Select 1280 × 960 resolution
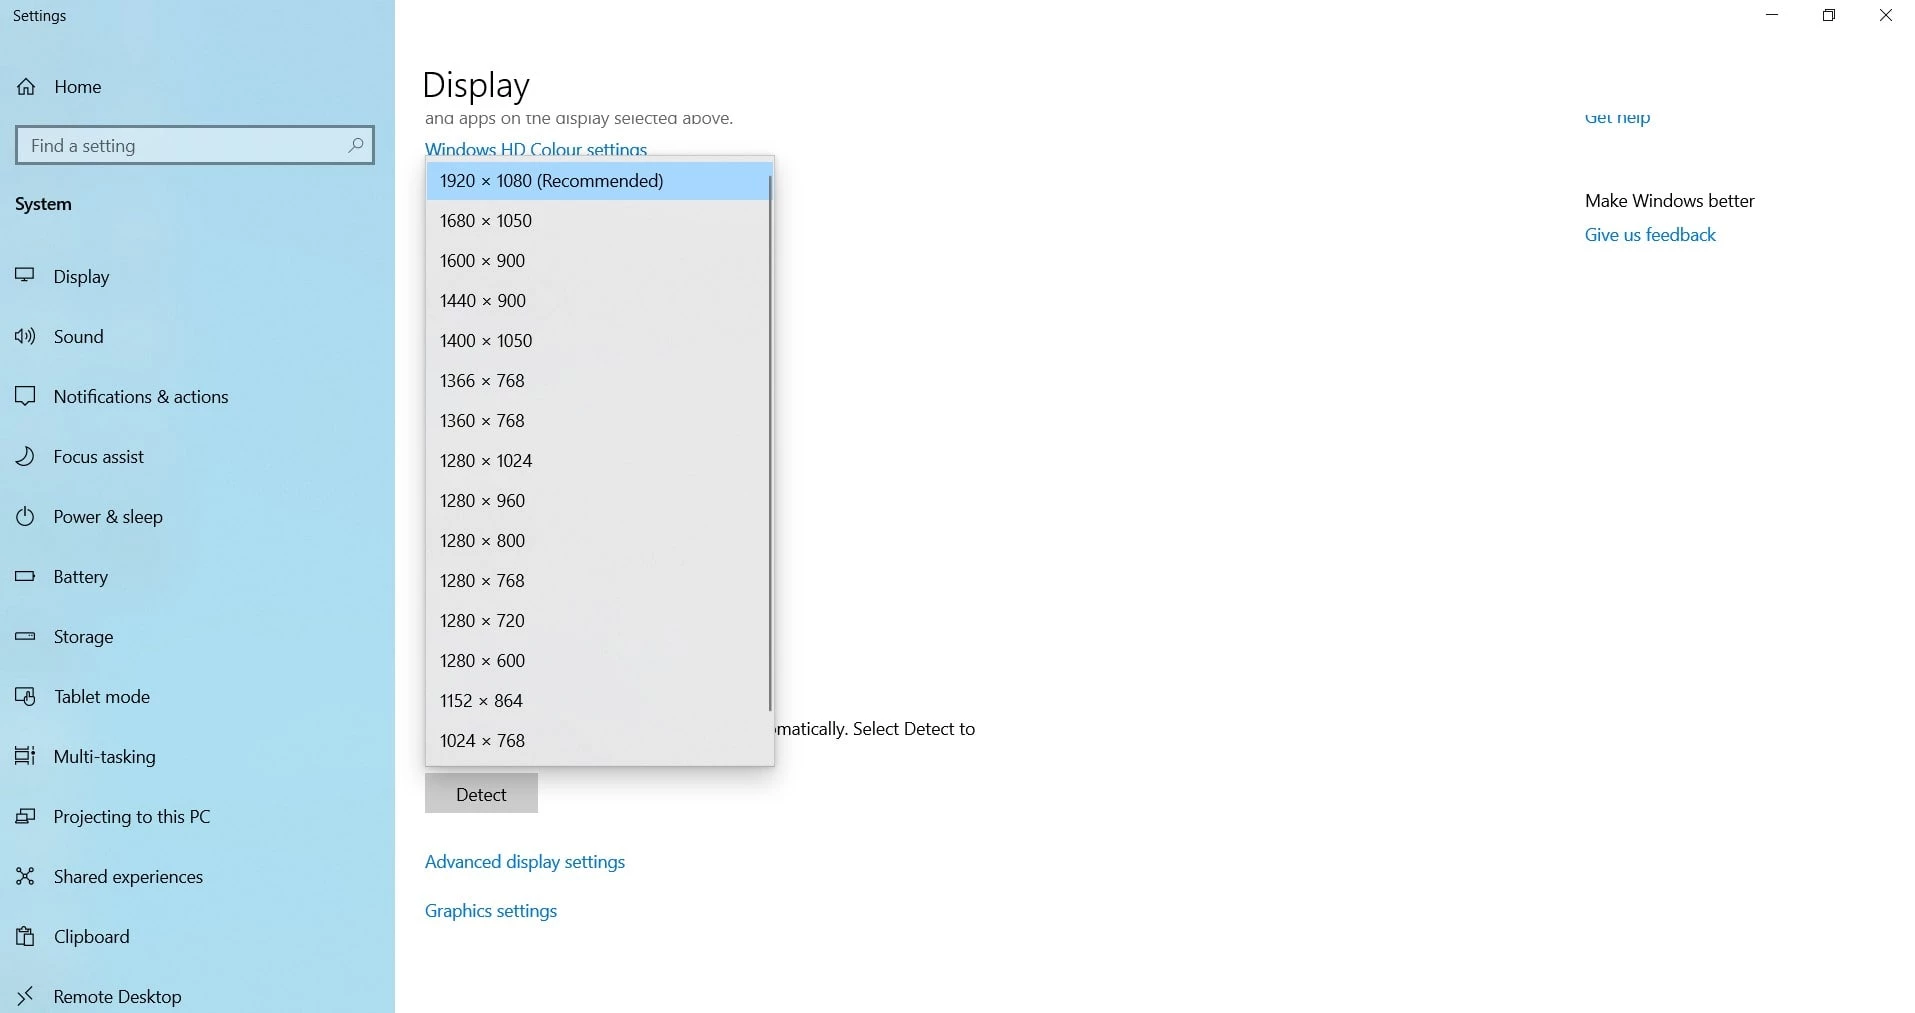The image size is (1915, 1013). click(x=597, y=501)
